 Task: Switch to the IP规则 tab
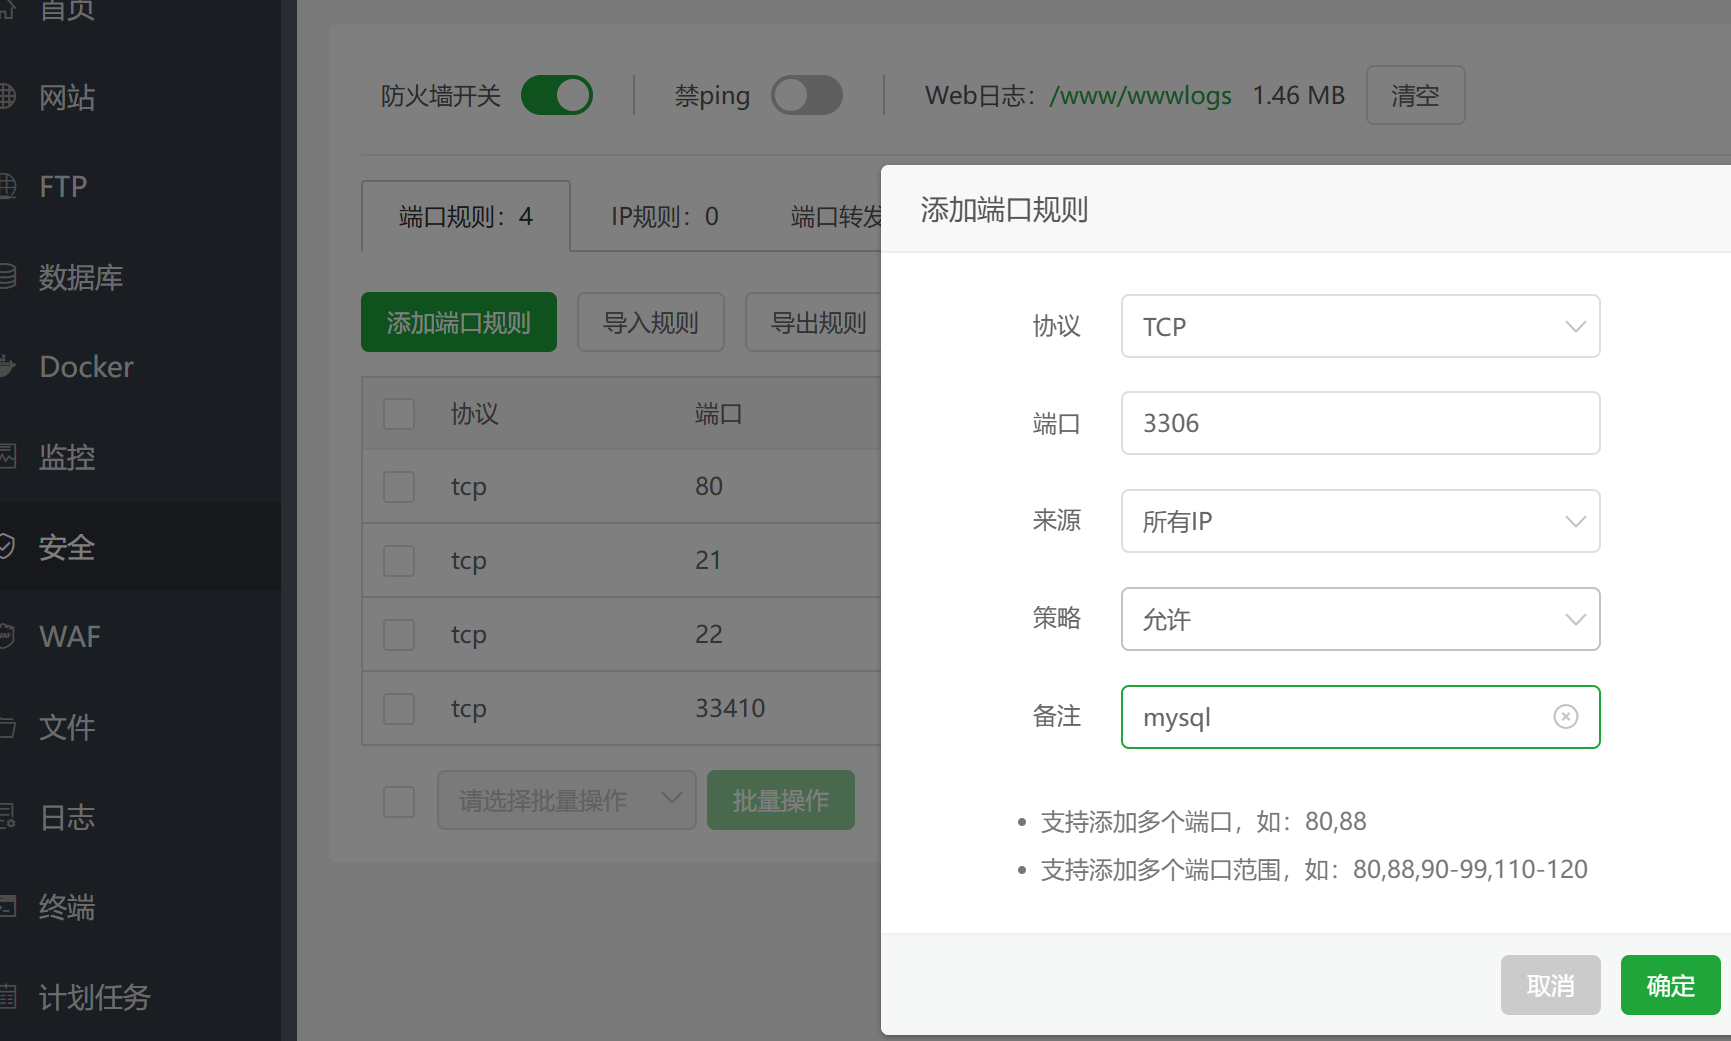coord(664,216)
